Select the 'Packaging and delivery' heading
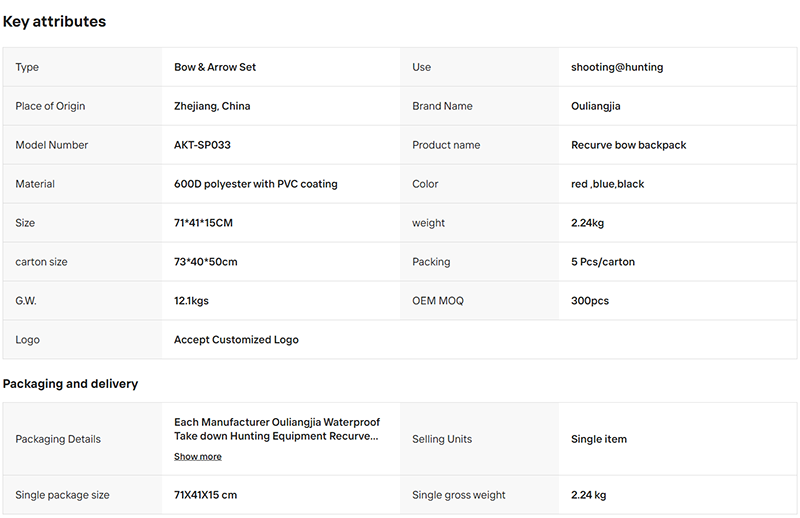The image size is (800, 518). [x=70, y=384]
